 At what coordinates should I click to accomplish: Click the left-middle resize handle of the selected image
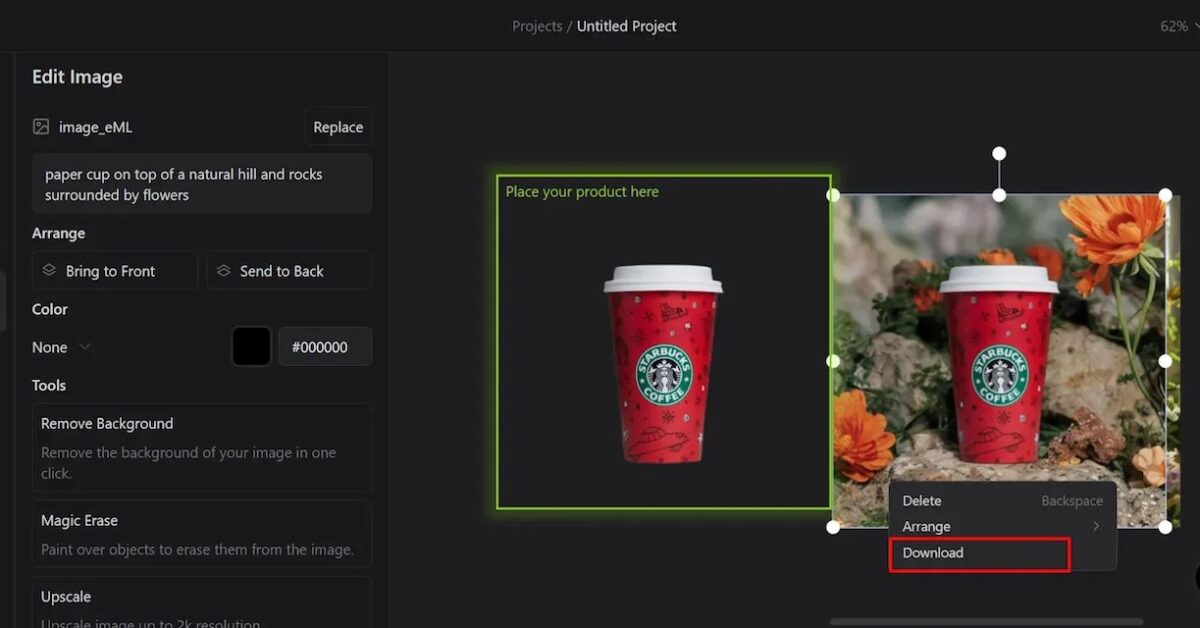click(833, 361)
